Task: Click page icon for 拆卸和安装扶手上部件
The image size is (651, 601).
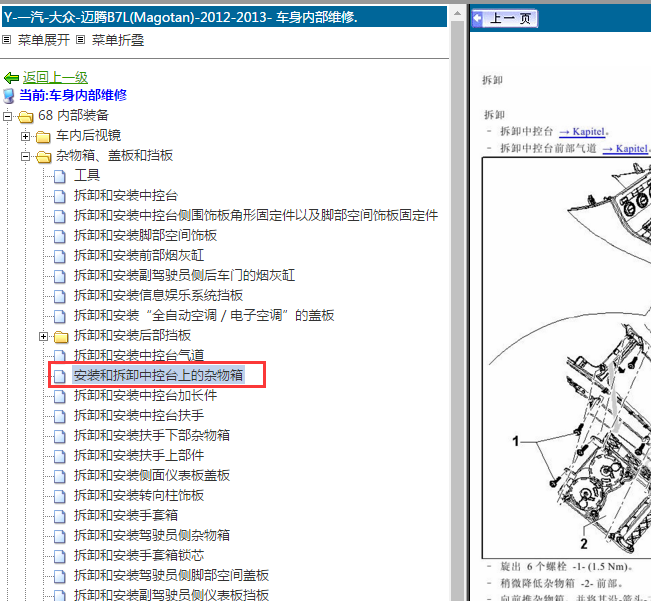Action: (x=60, y=456)
